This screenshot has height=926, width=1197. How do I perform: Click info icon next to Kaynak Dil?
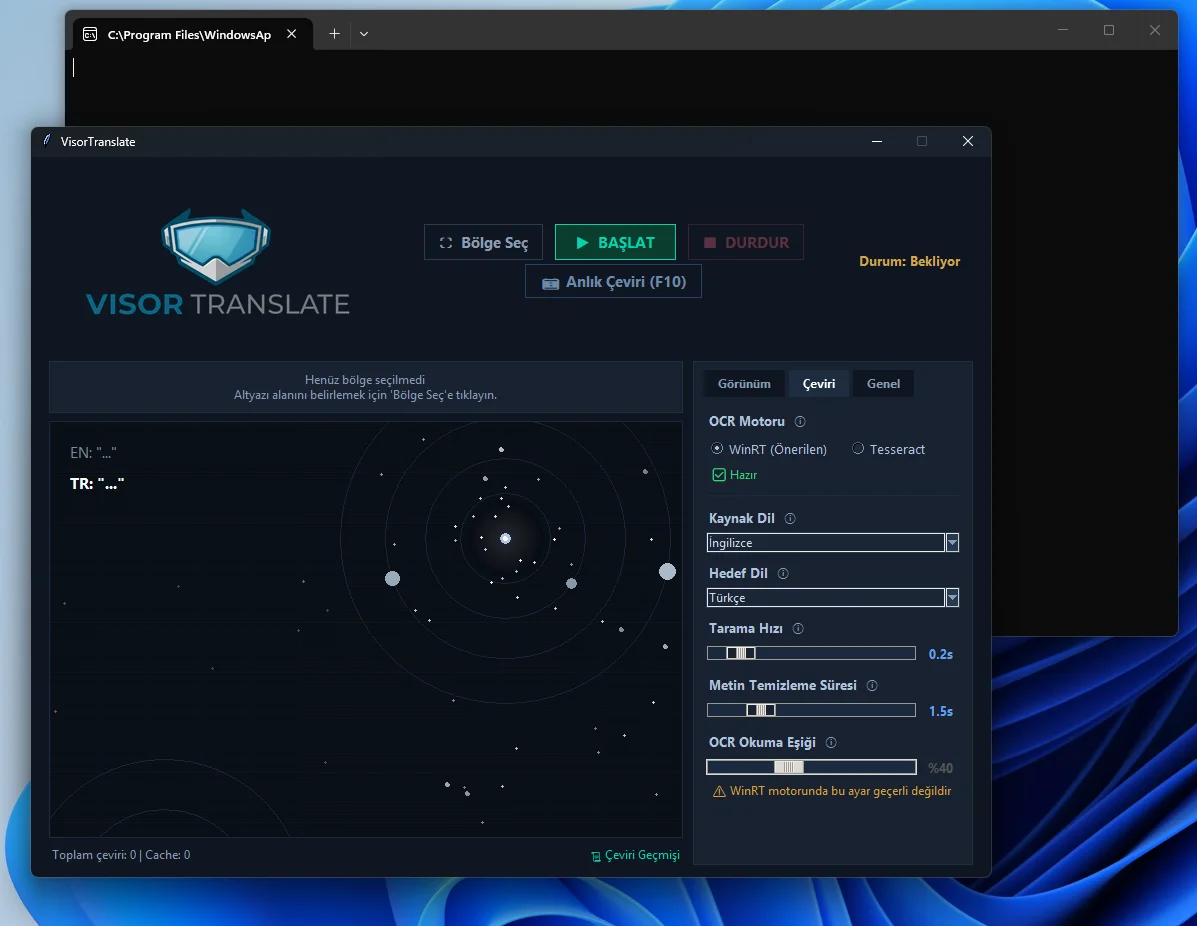point(790,518)
